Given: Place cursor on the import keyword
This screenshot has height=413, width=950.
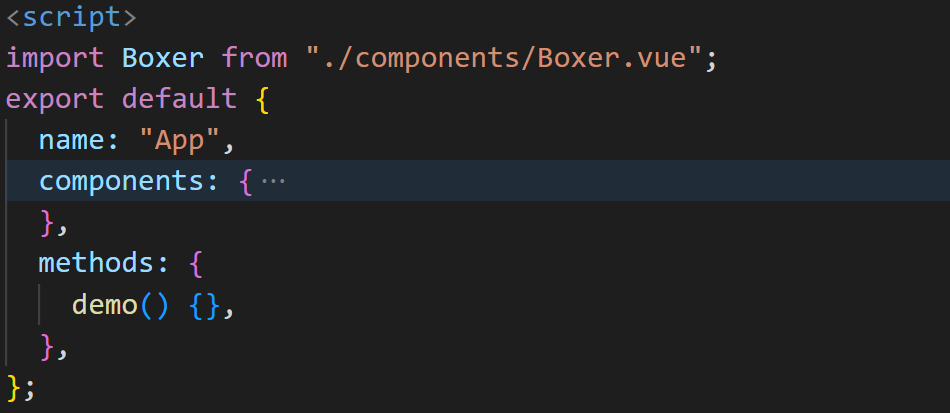Looking at the screenshot, I should click(x=55, y=57).
